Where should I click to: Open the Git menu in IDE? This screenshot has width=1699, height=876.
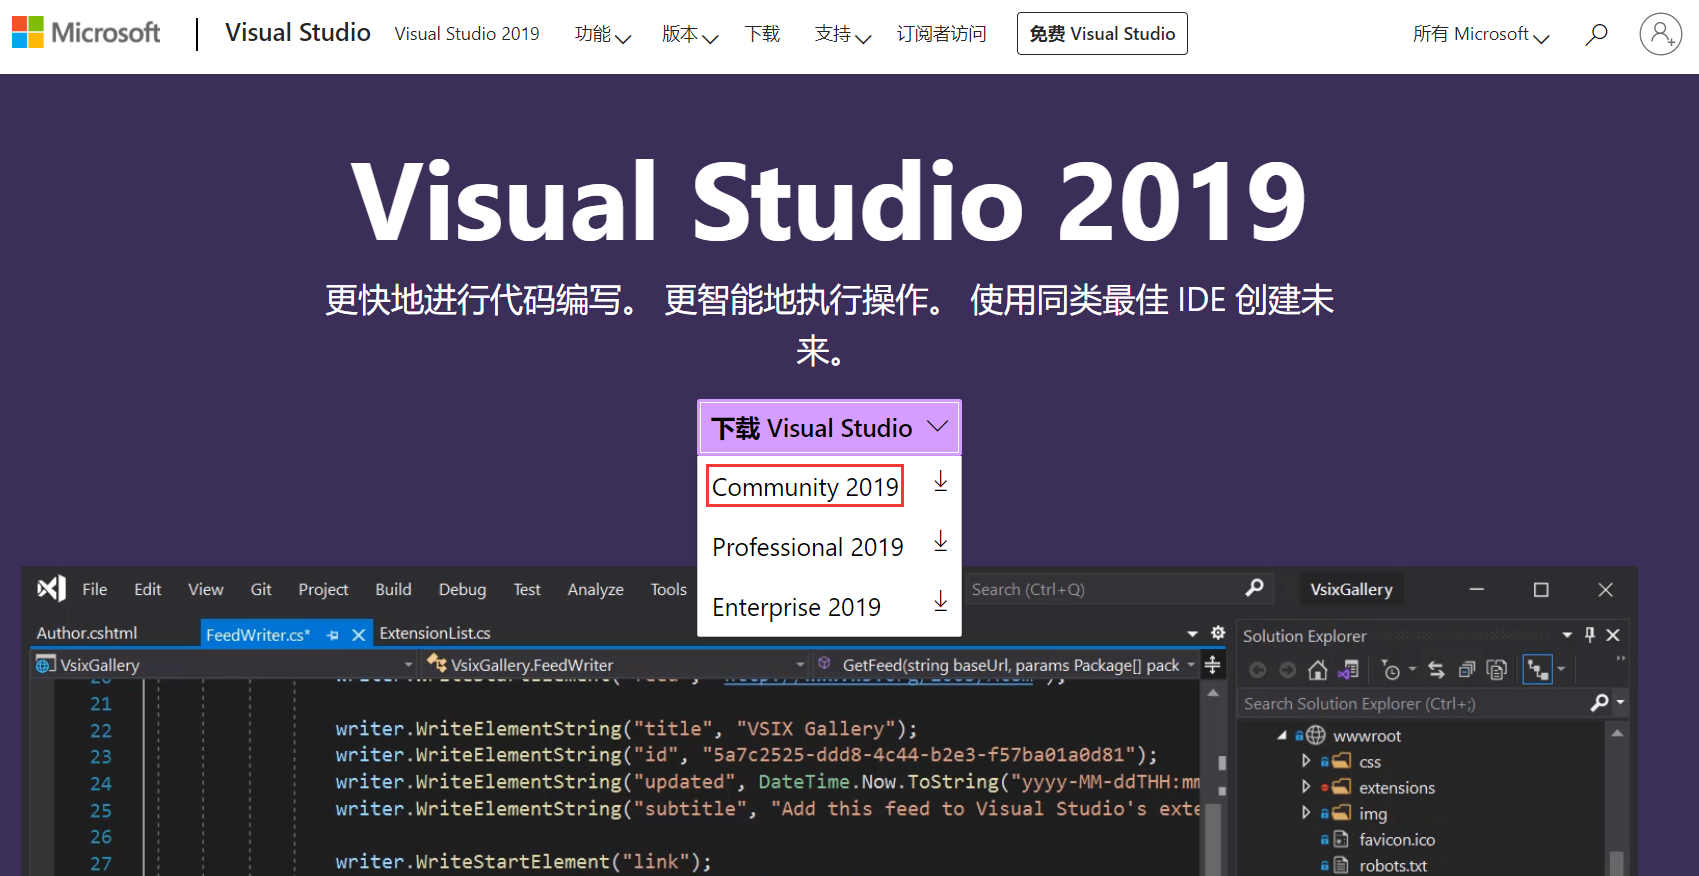click(x=261, y=589)
